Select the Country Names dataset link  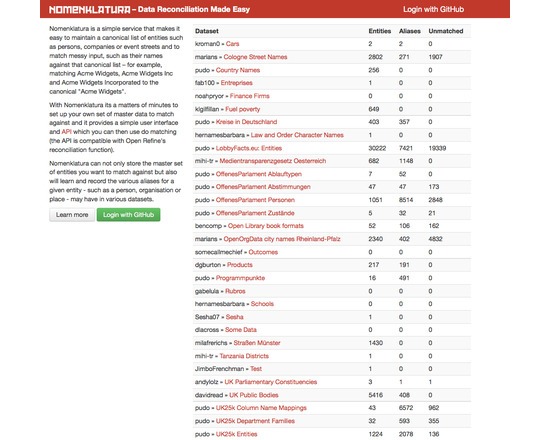(238, 70)
